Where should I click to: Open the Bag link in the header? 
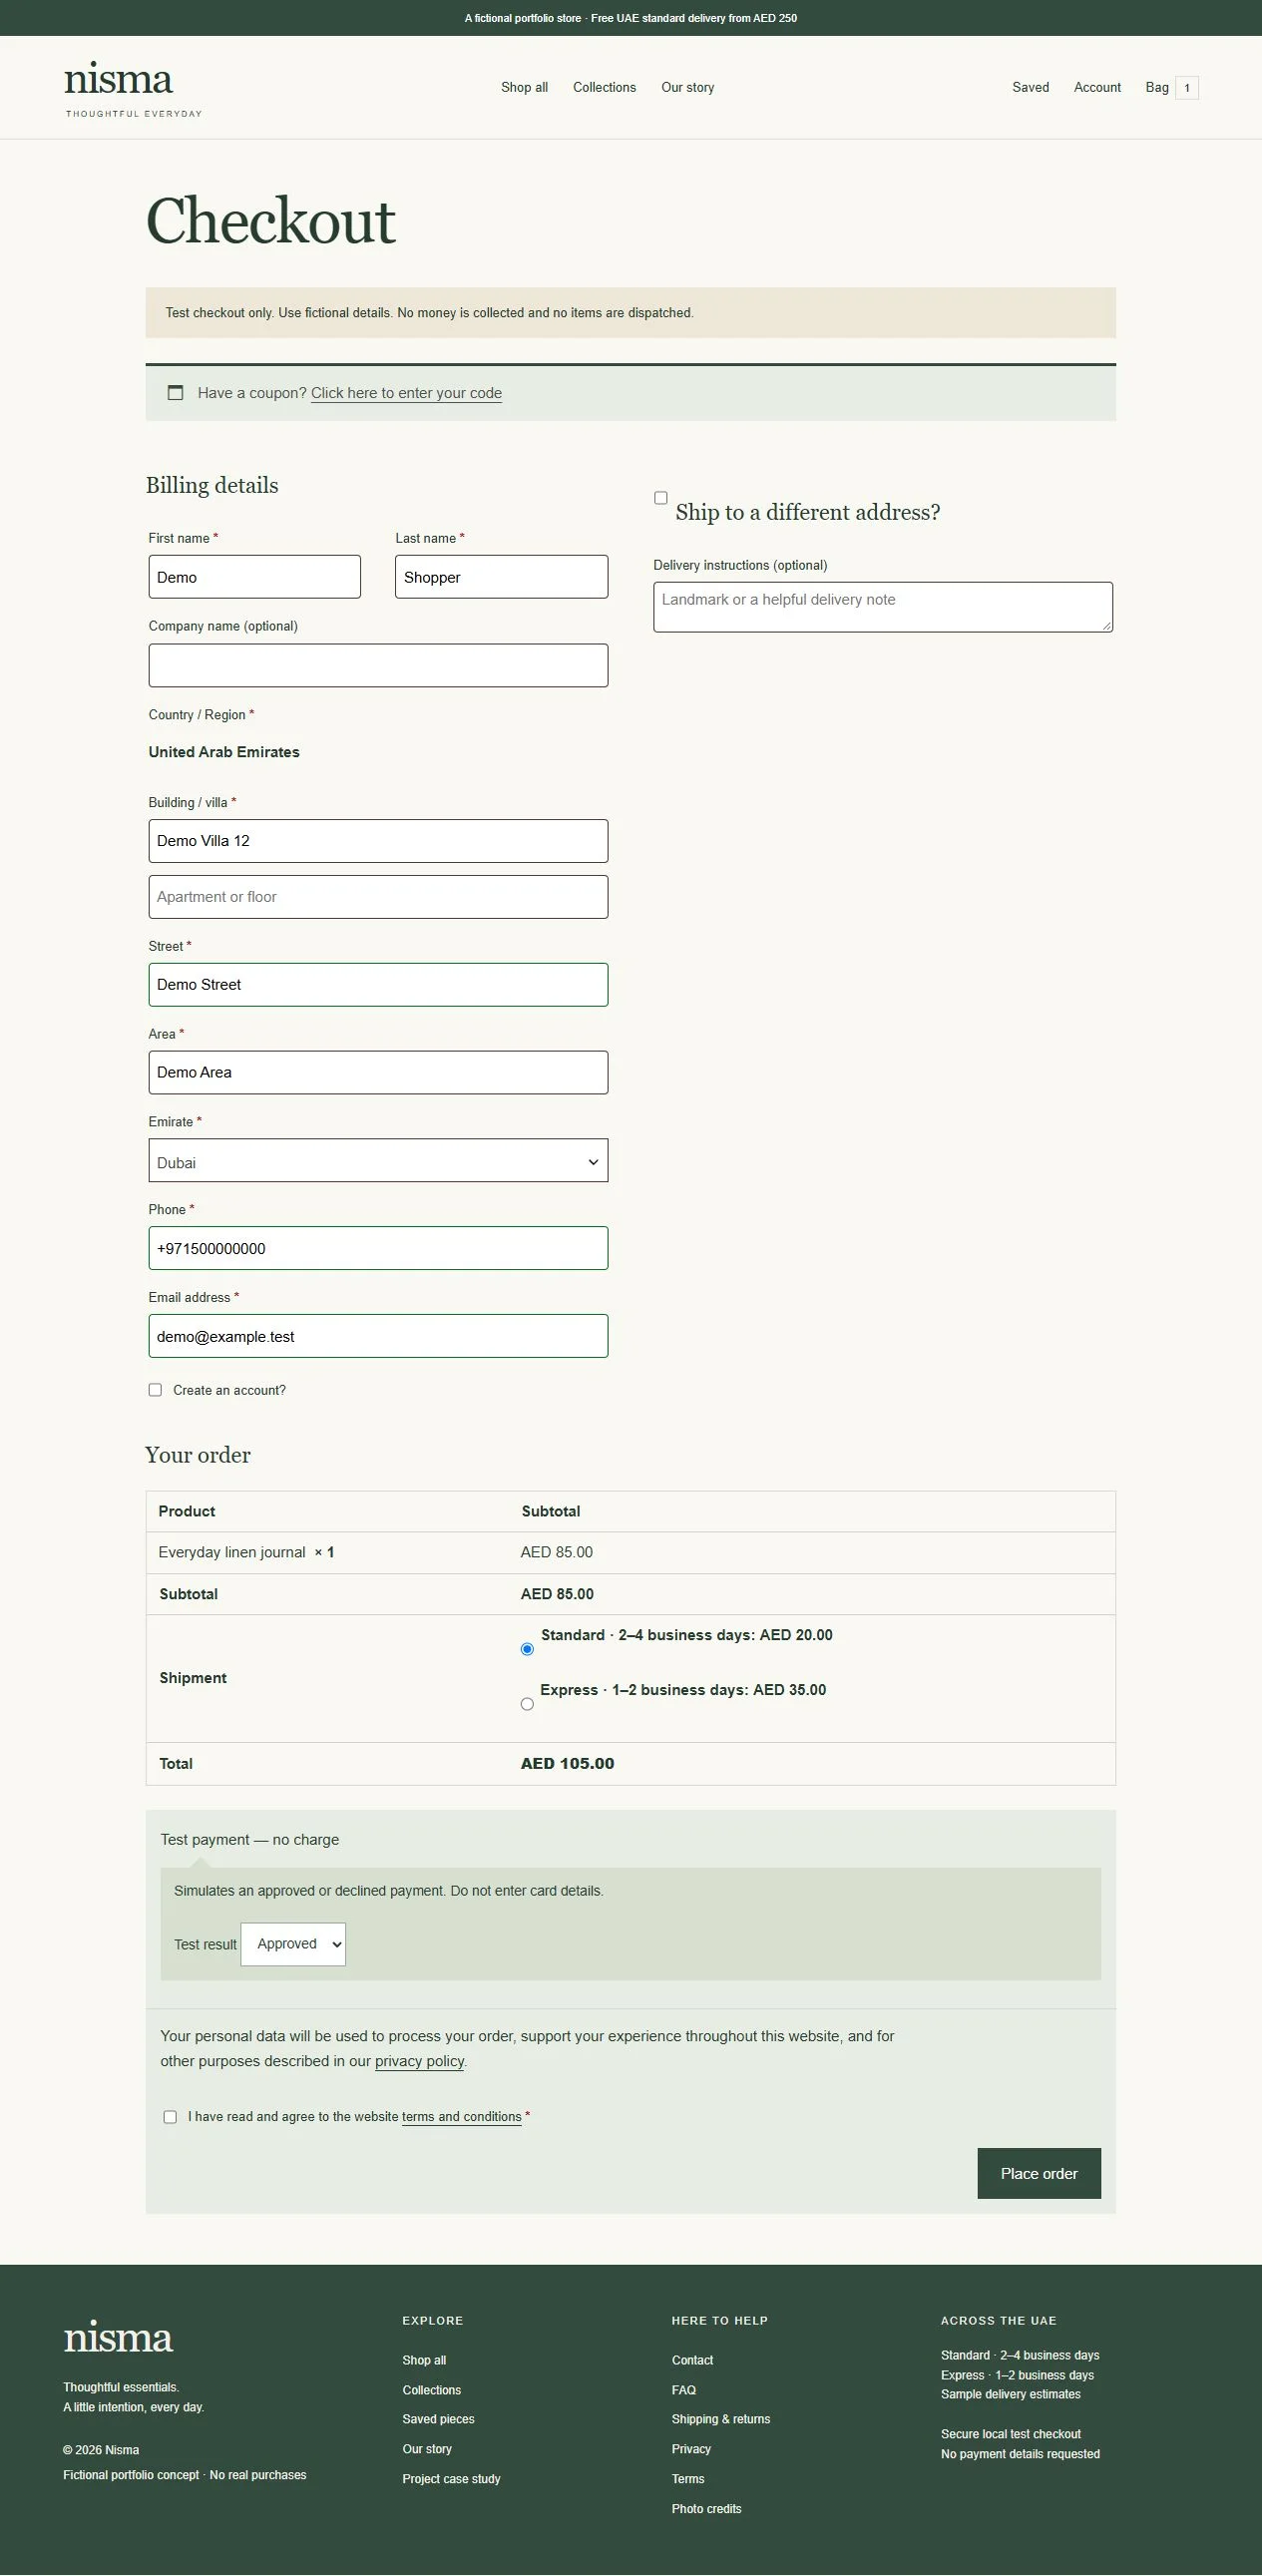[1157, 88]
